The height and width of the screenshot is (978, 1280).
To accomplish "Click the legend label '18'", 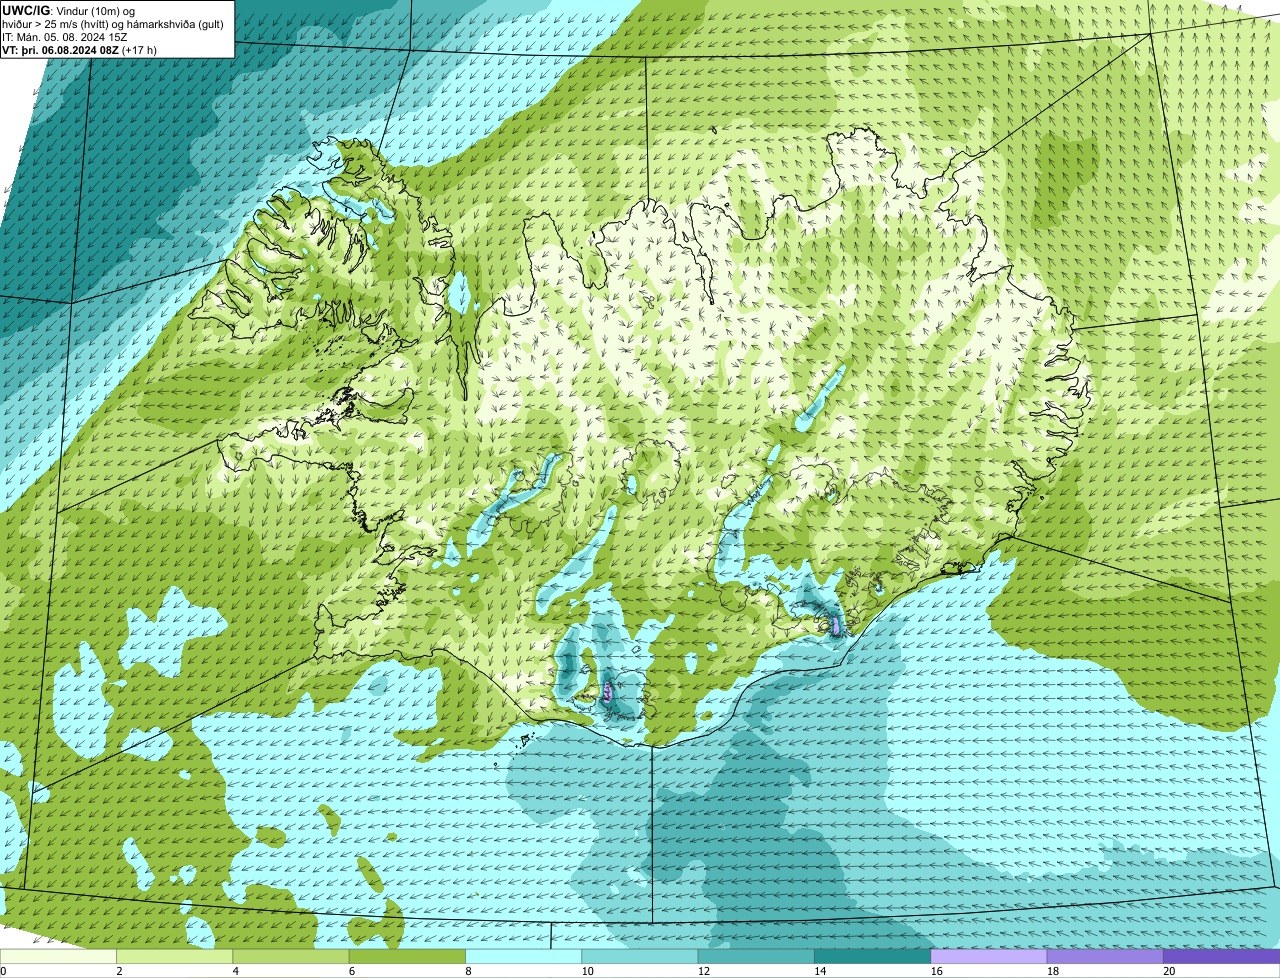I will click(x=1053, y=971).
